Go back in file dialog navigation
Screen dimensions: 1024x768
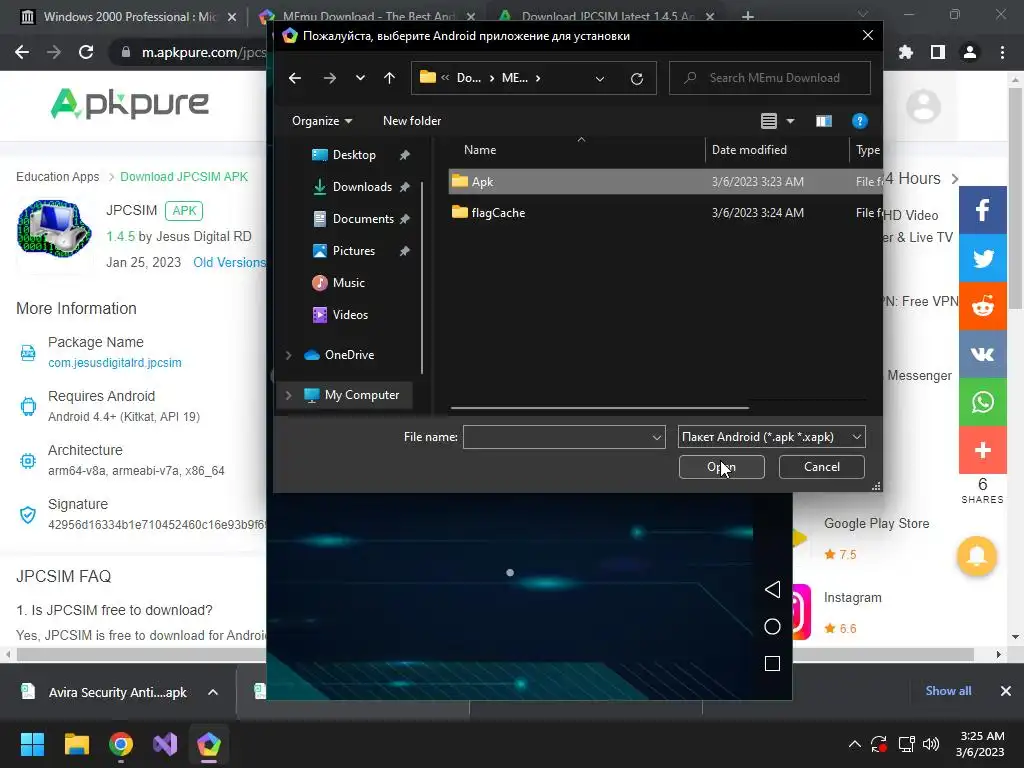tap(295, 78)
